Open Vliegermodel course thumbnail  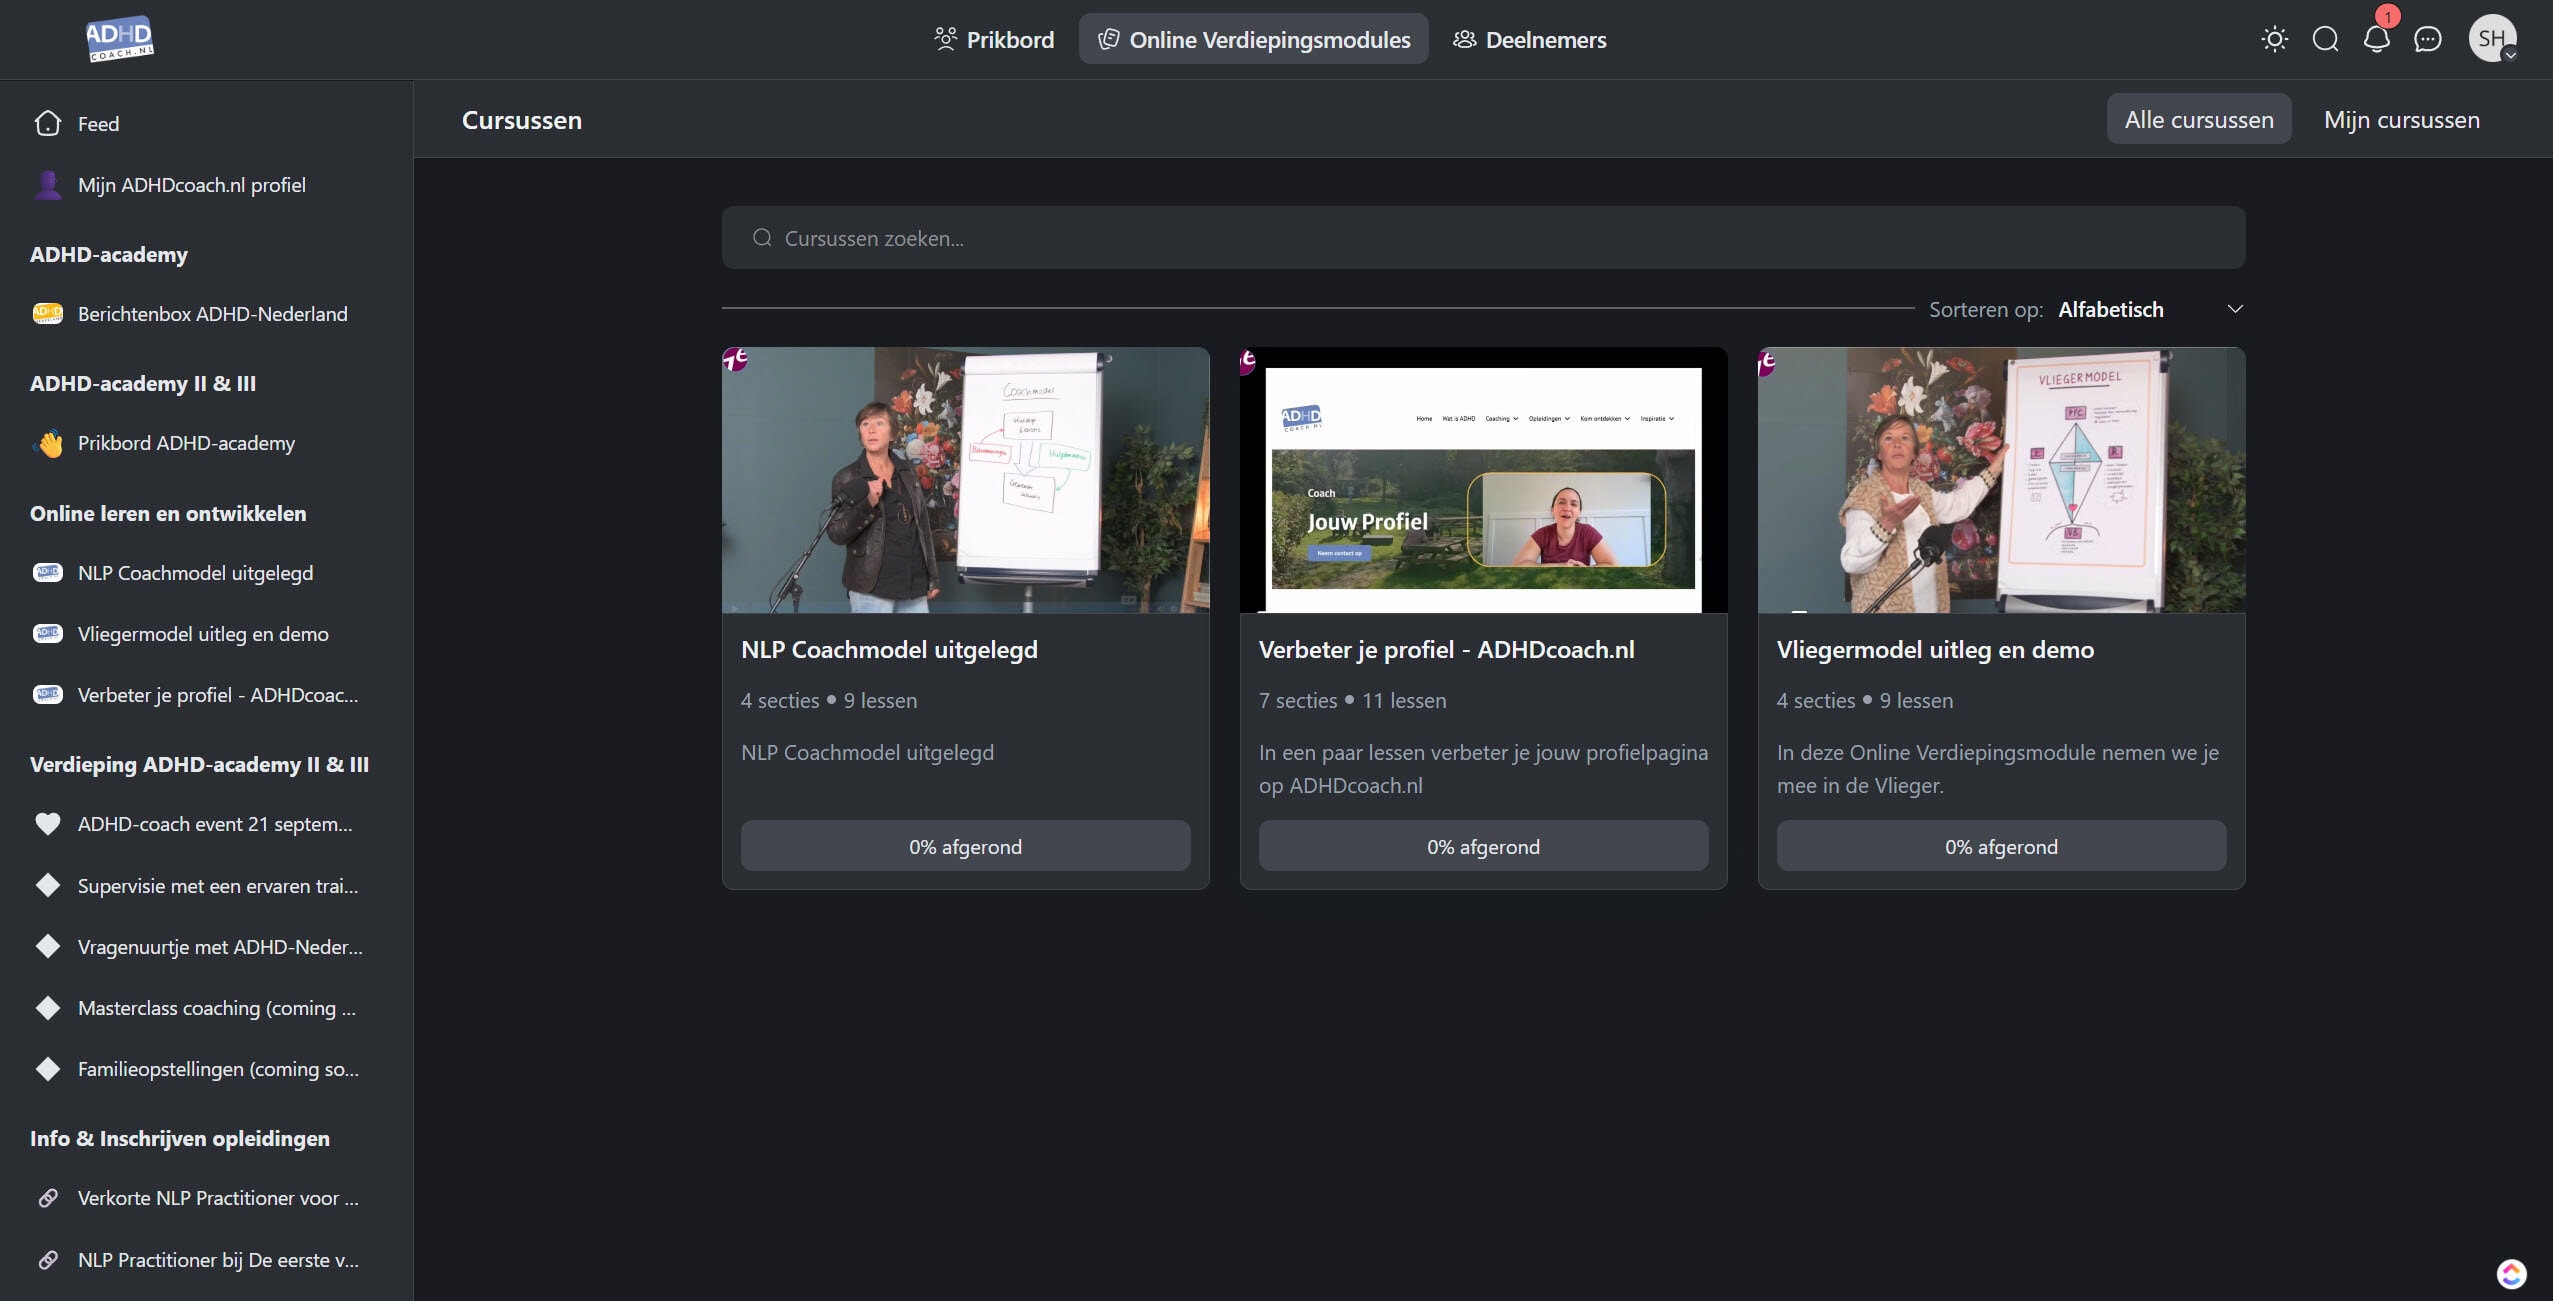[2001, 480]
